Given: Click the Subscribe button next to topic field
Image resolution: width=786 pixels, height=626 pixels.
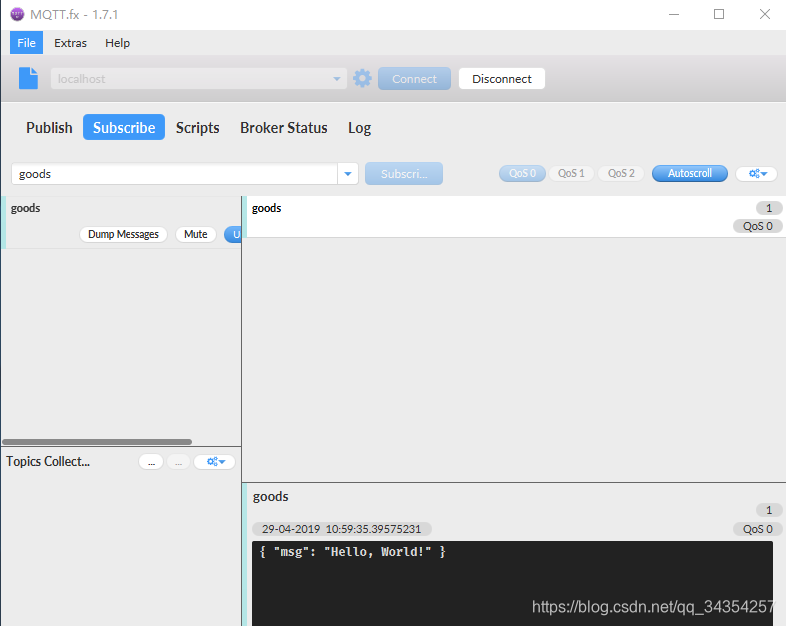Looking at the screenshot, I should pos(404,174).
